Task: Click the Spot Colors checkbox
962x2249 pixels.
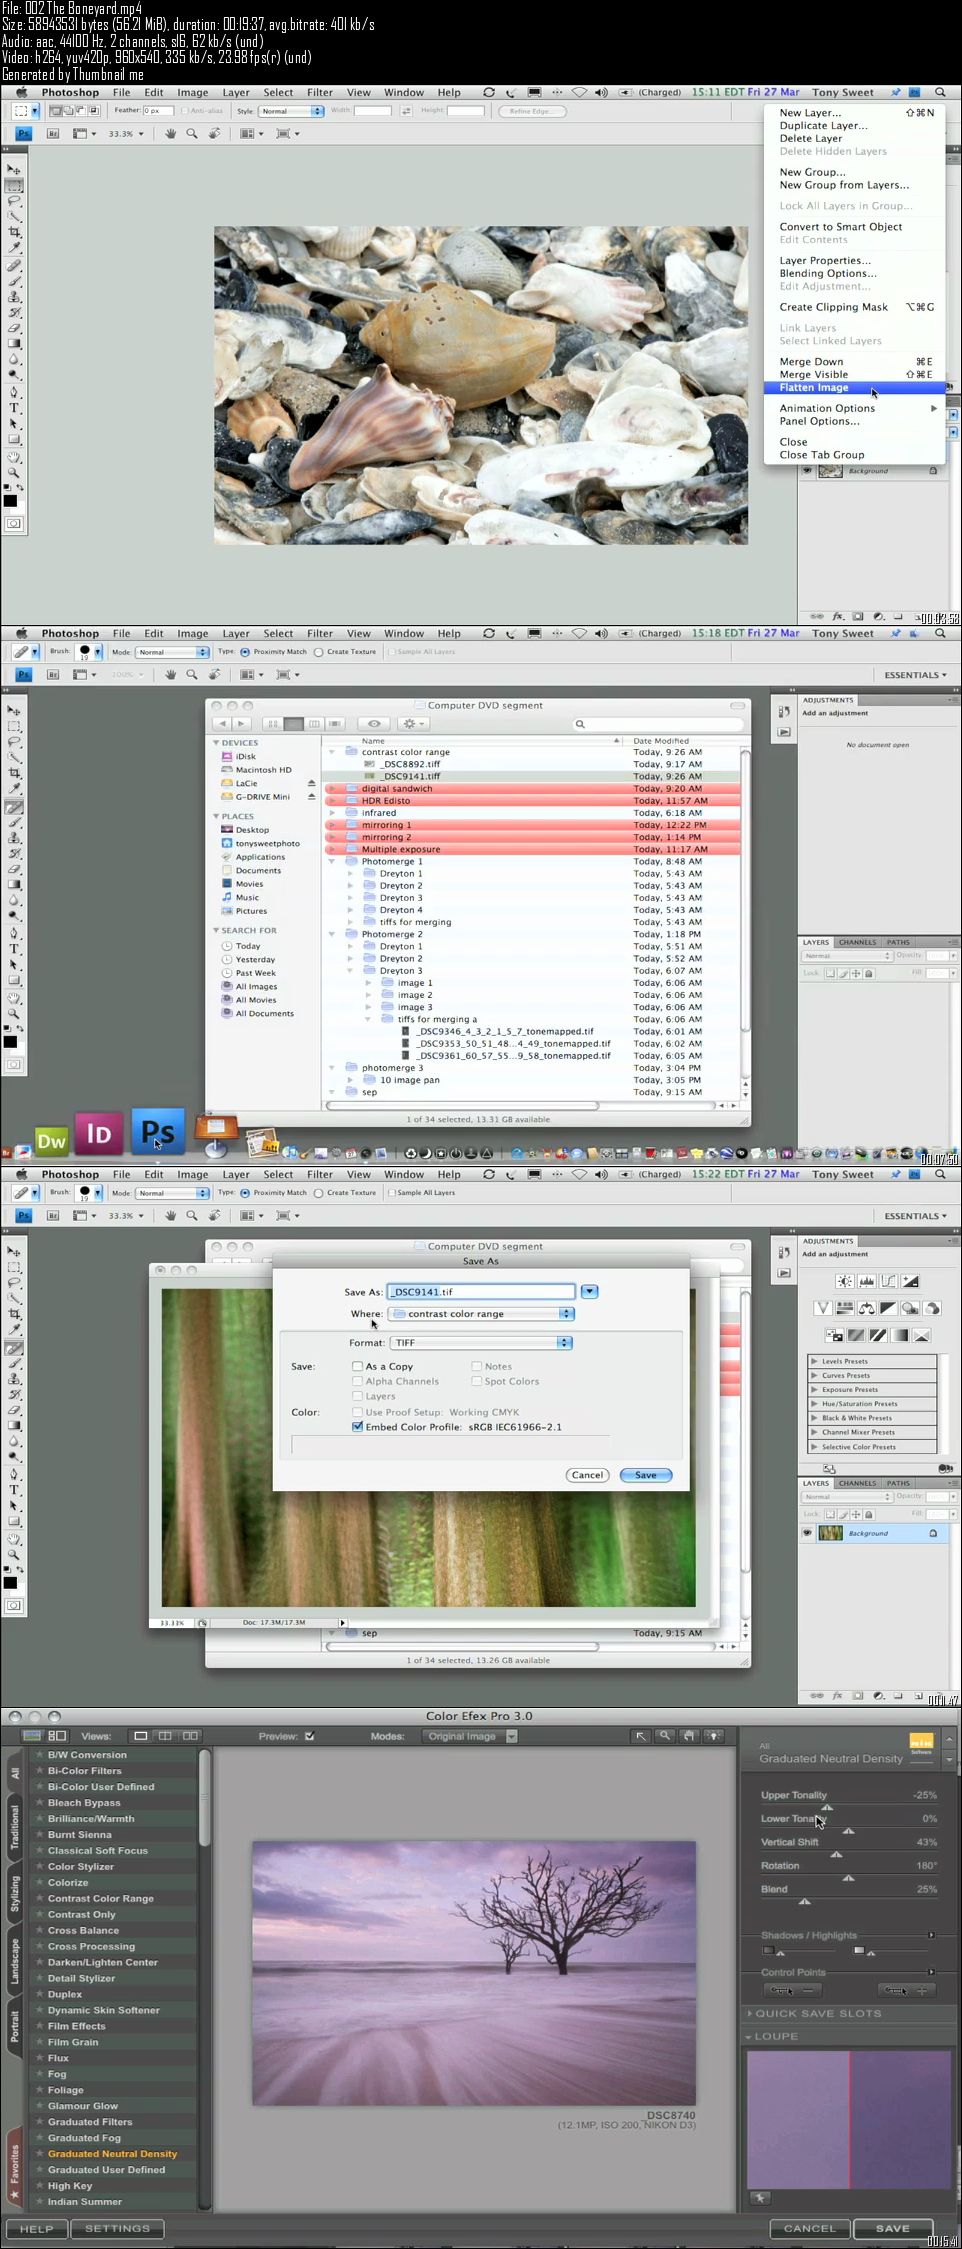Action: tap(476, 1381)
